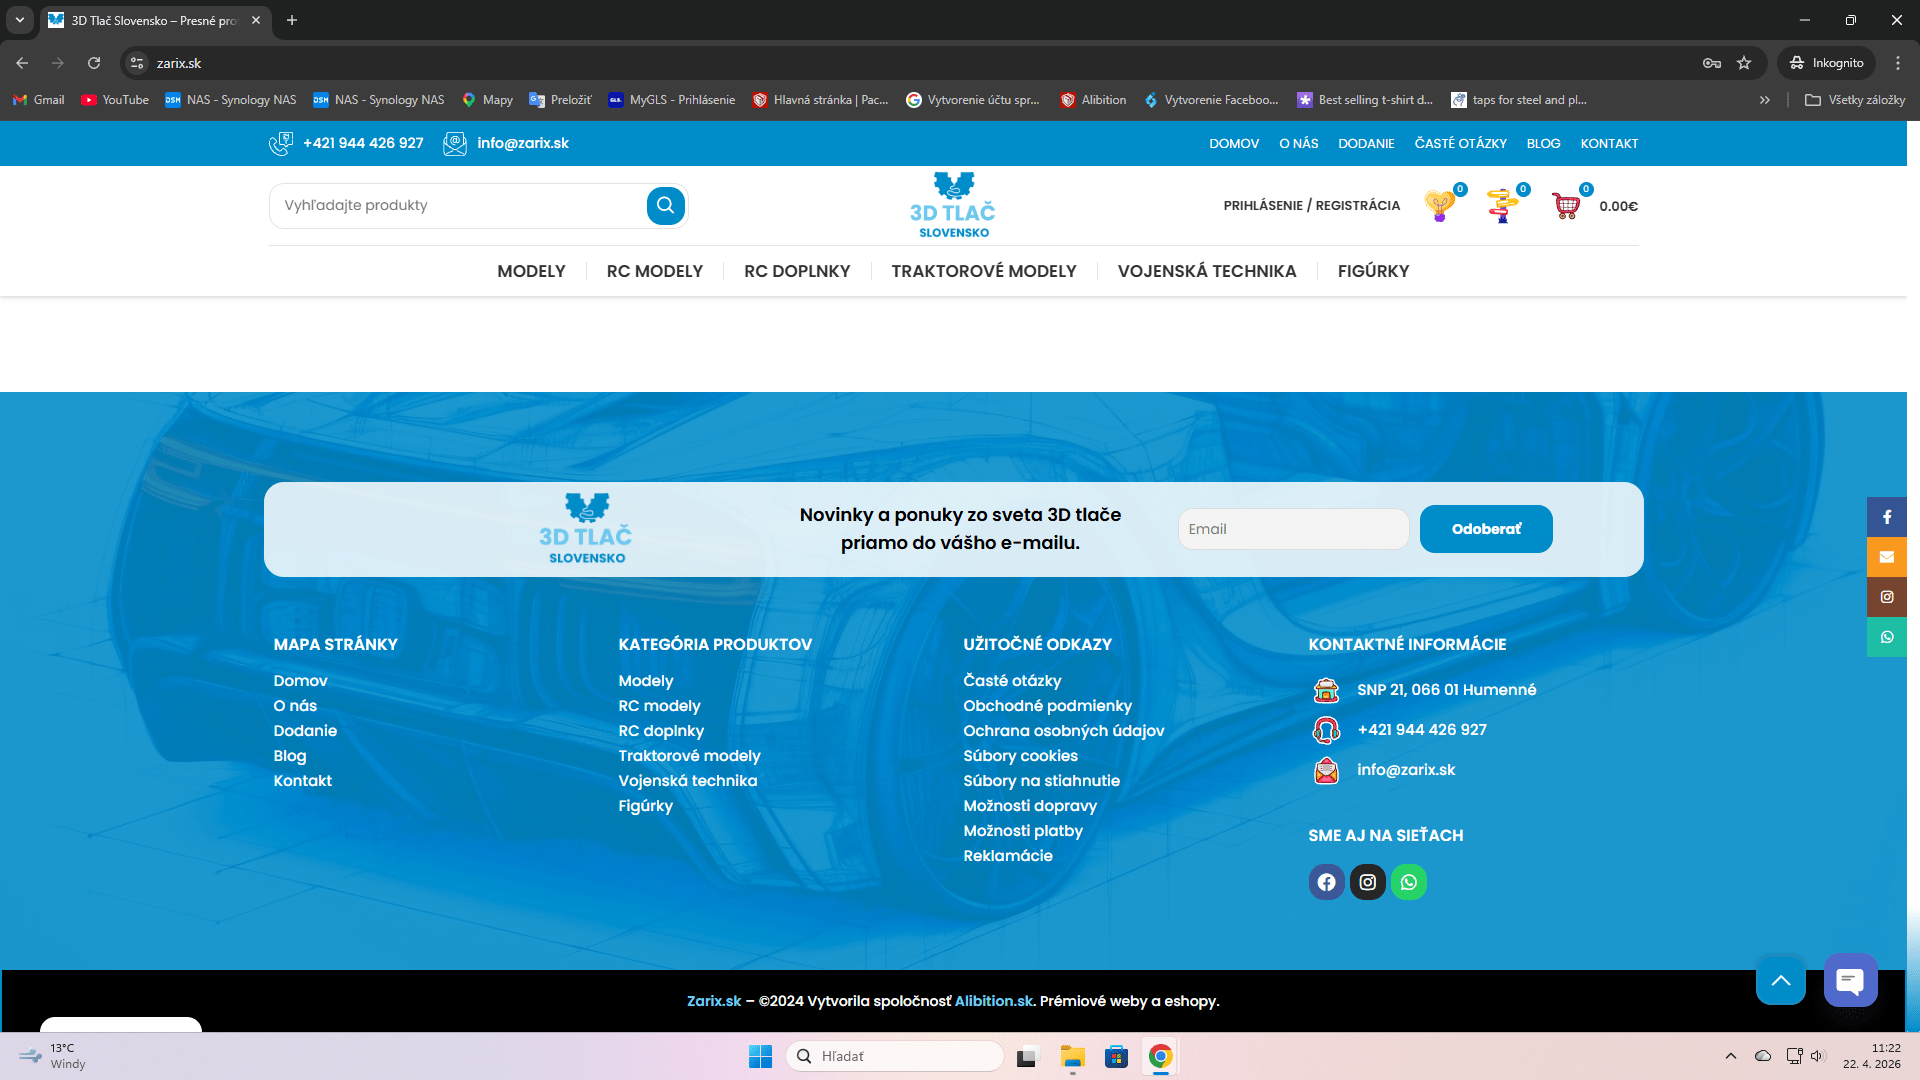Click the scroll-to-top arrow button
Image resolution: width=1920 pixels, height=1080 pixels.
(1780, 981)
